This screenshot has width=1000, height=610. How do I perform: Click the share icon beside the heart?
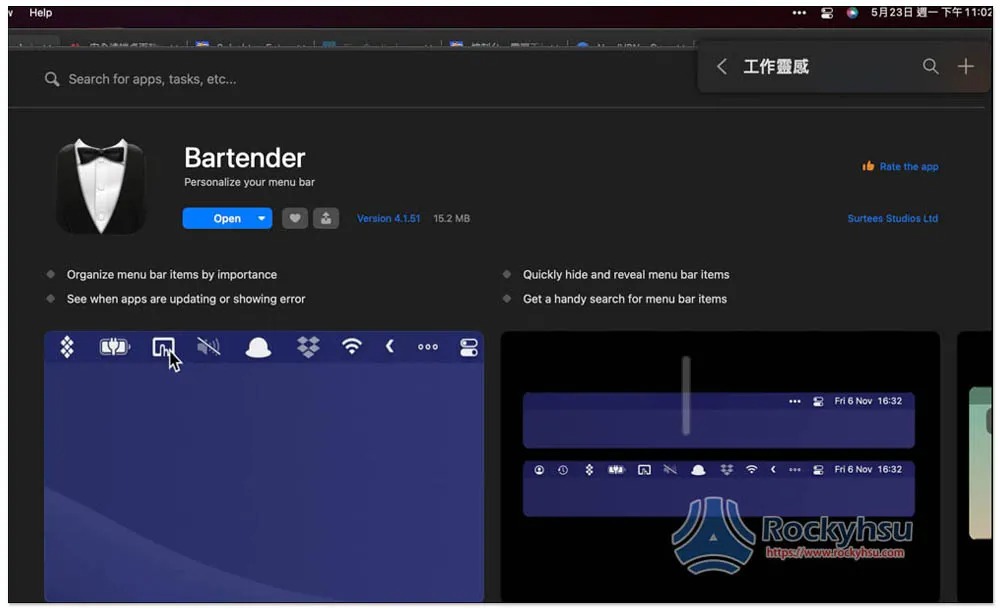pyautogui.click(x=326, y=218)
